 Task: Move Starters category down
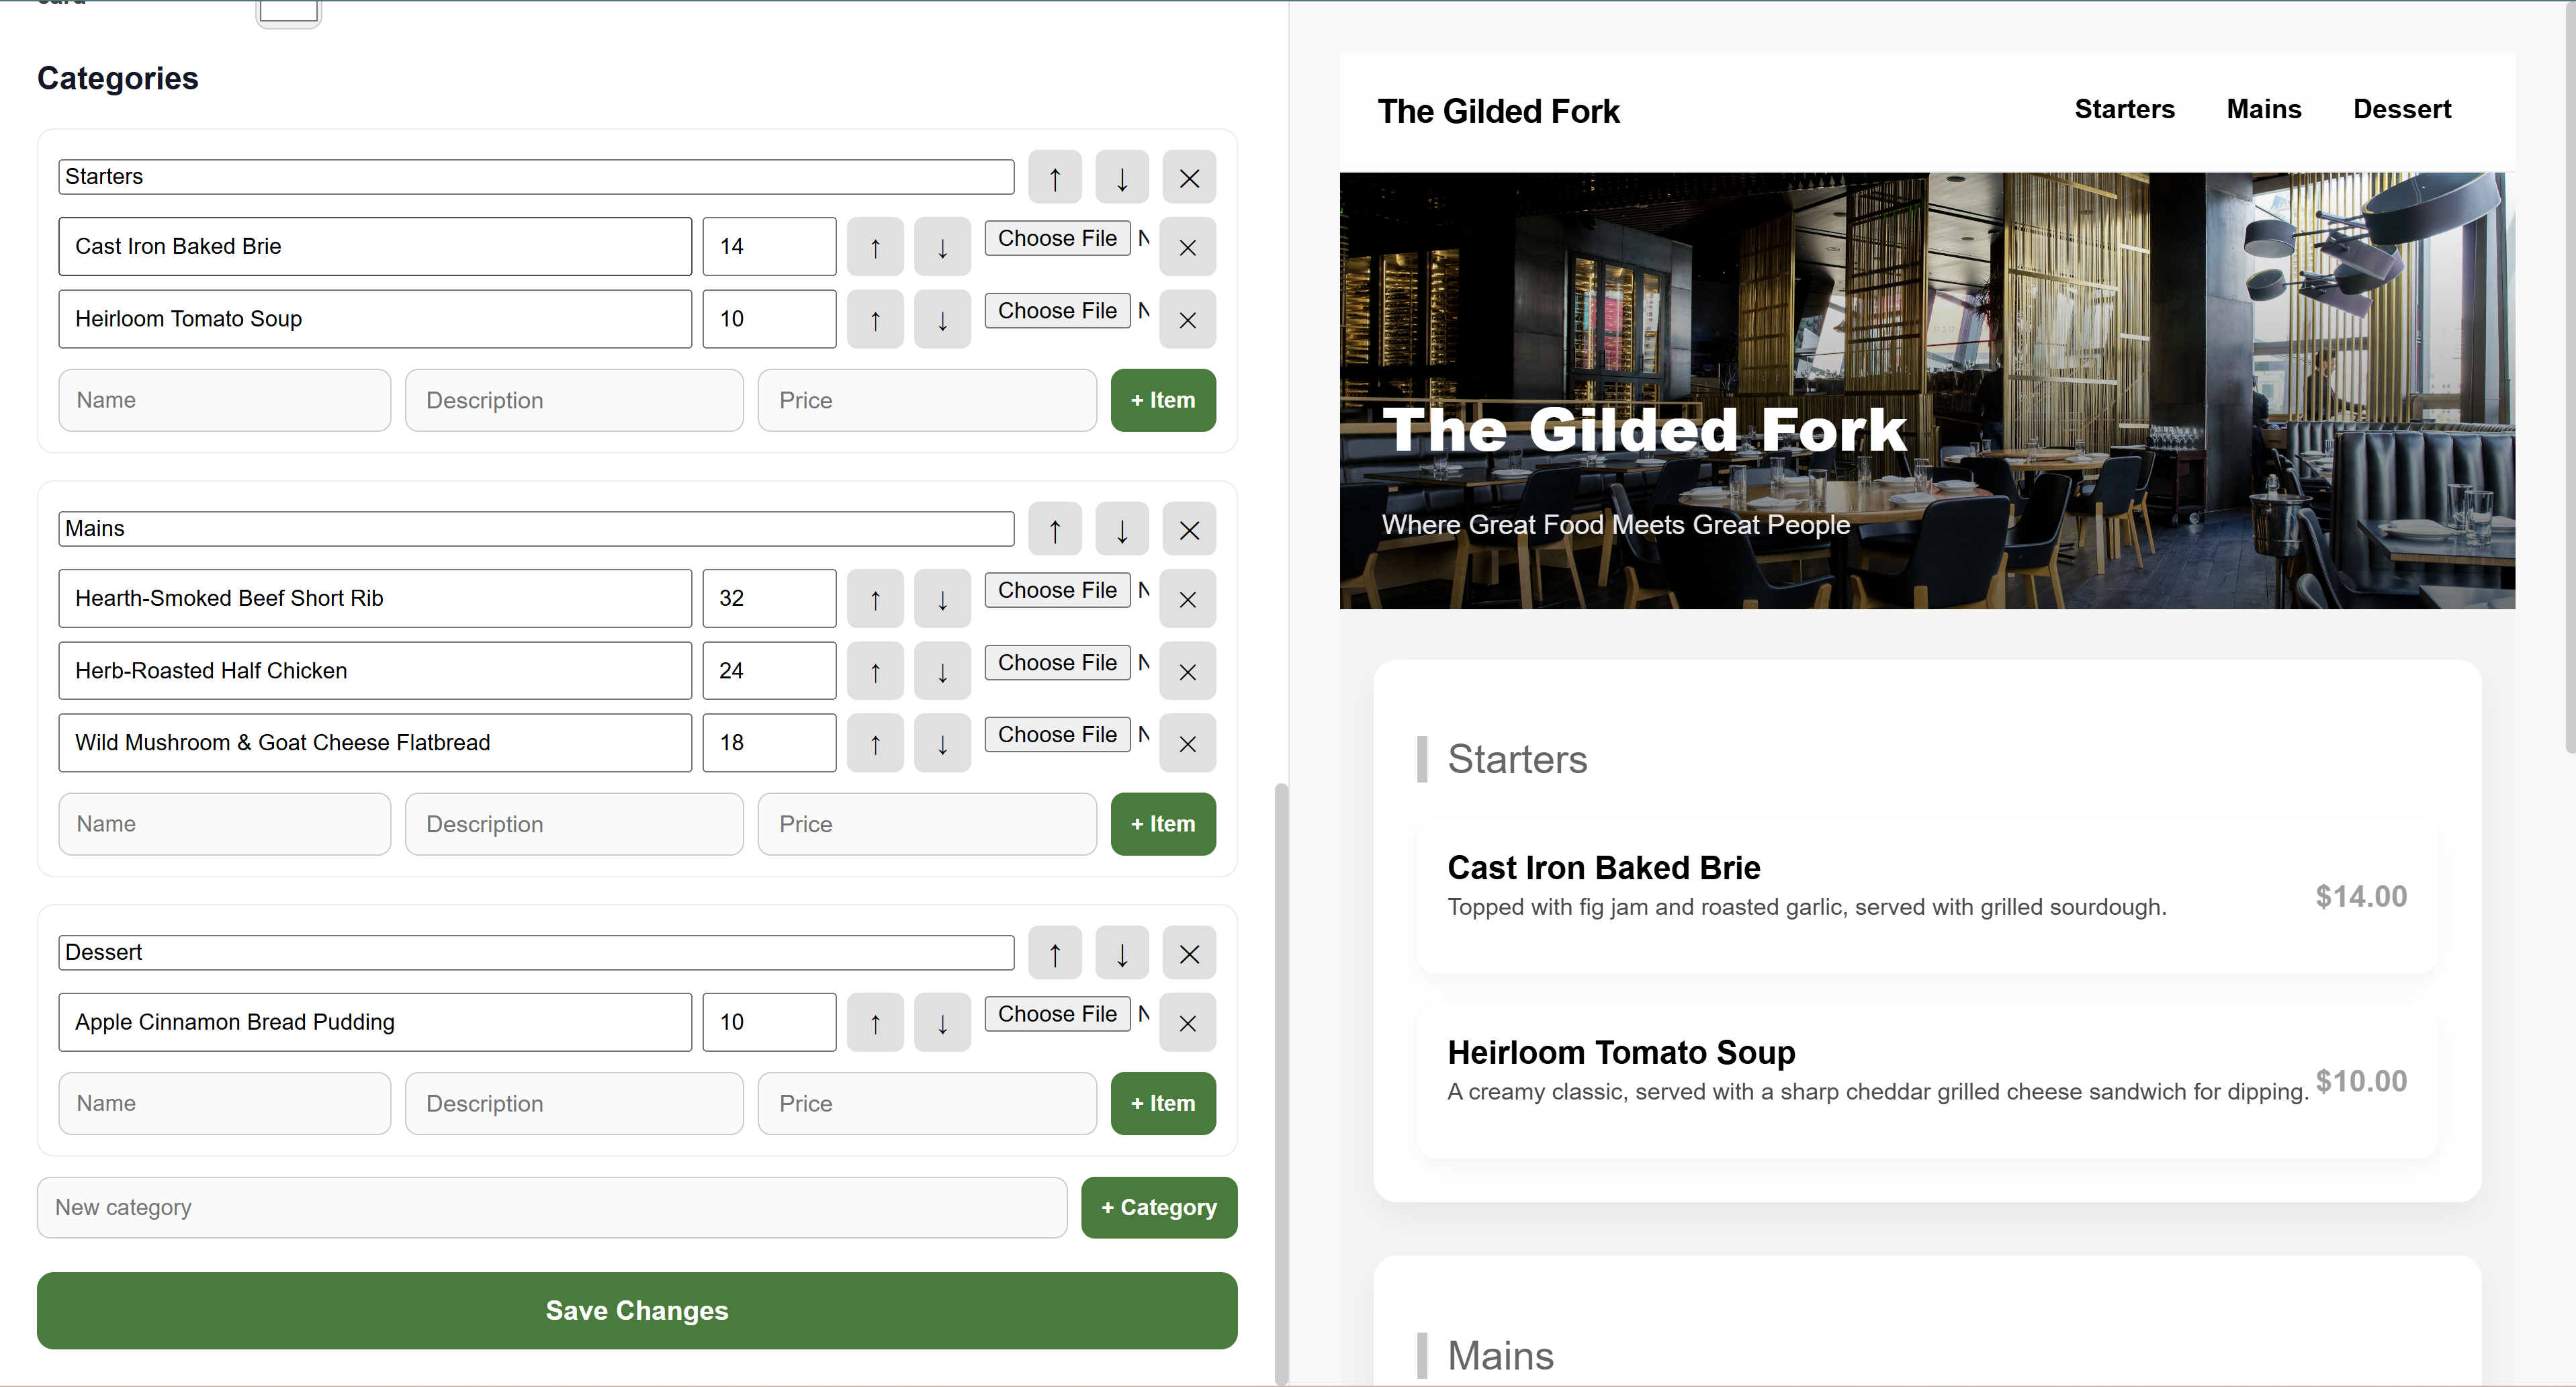tap(1121, 178)
